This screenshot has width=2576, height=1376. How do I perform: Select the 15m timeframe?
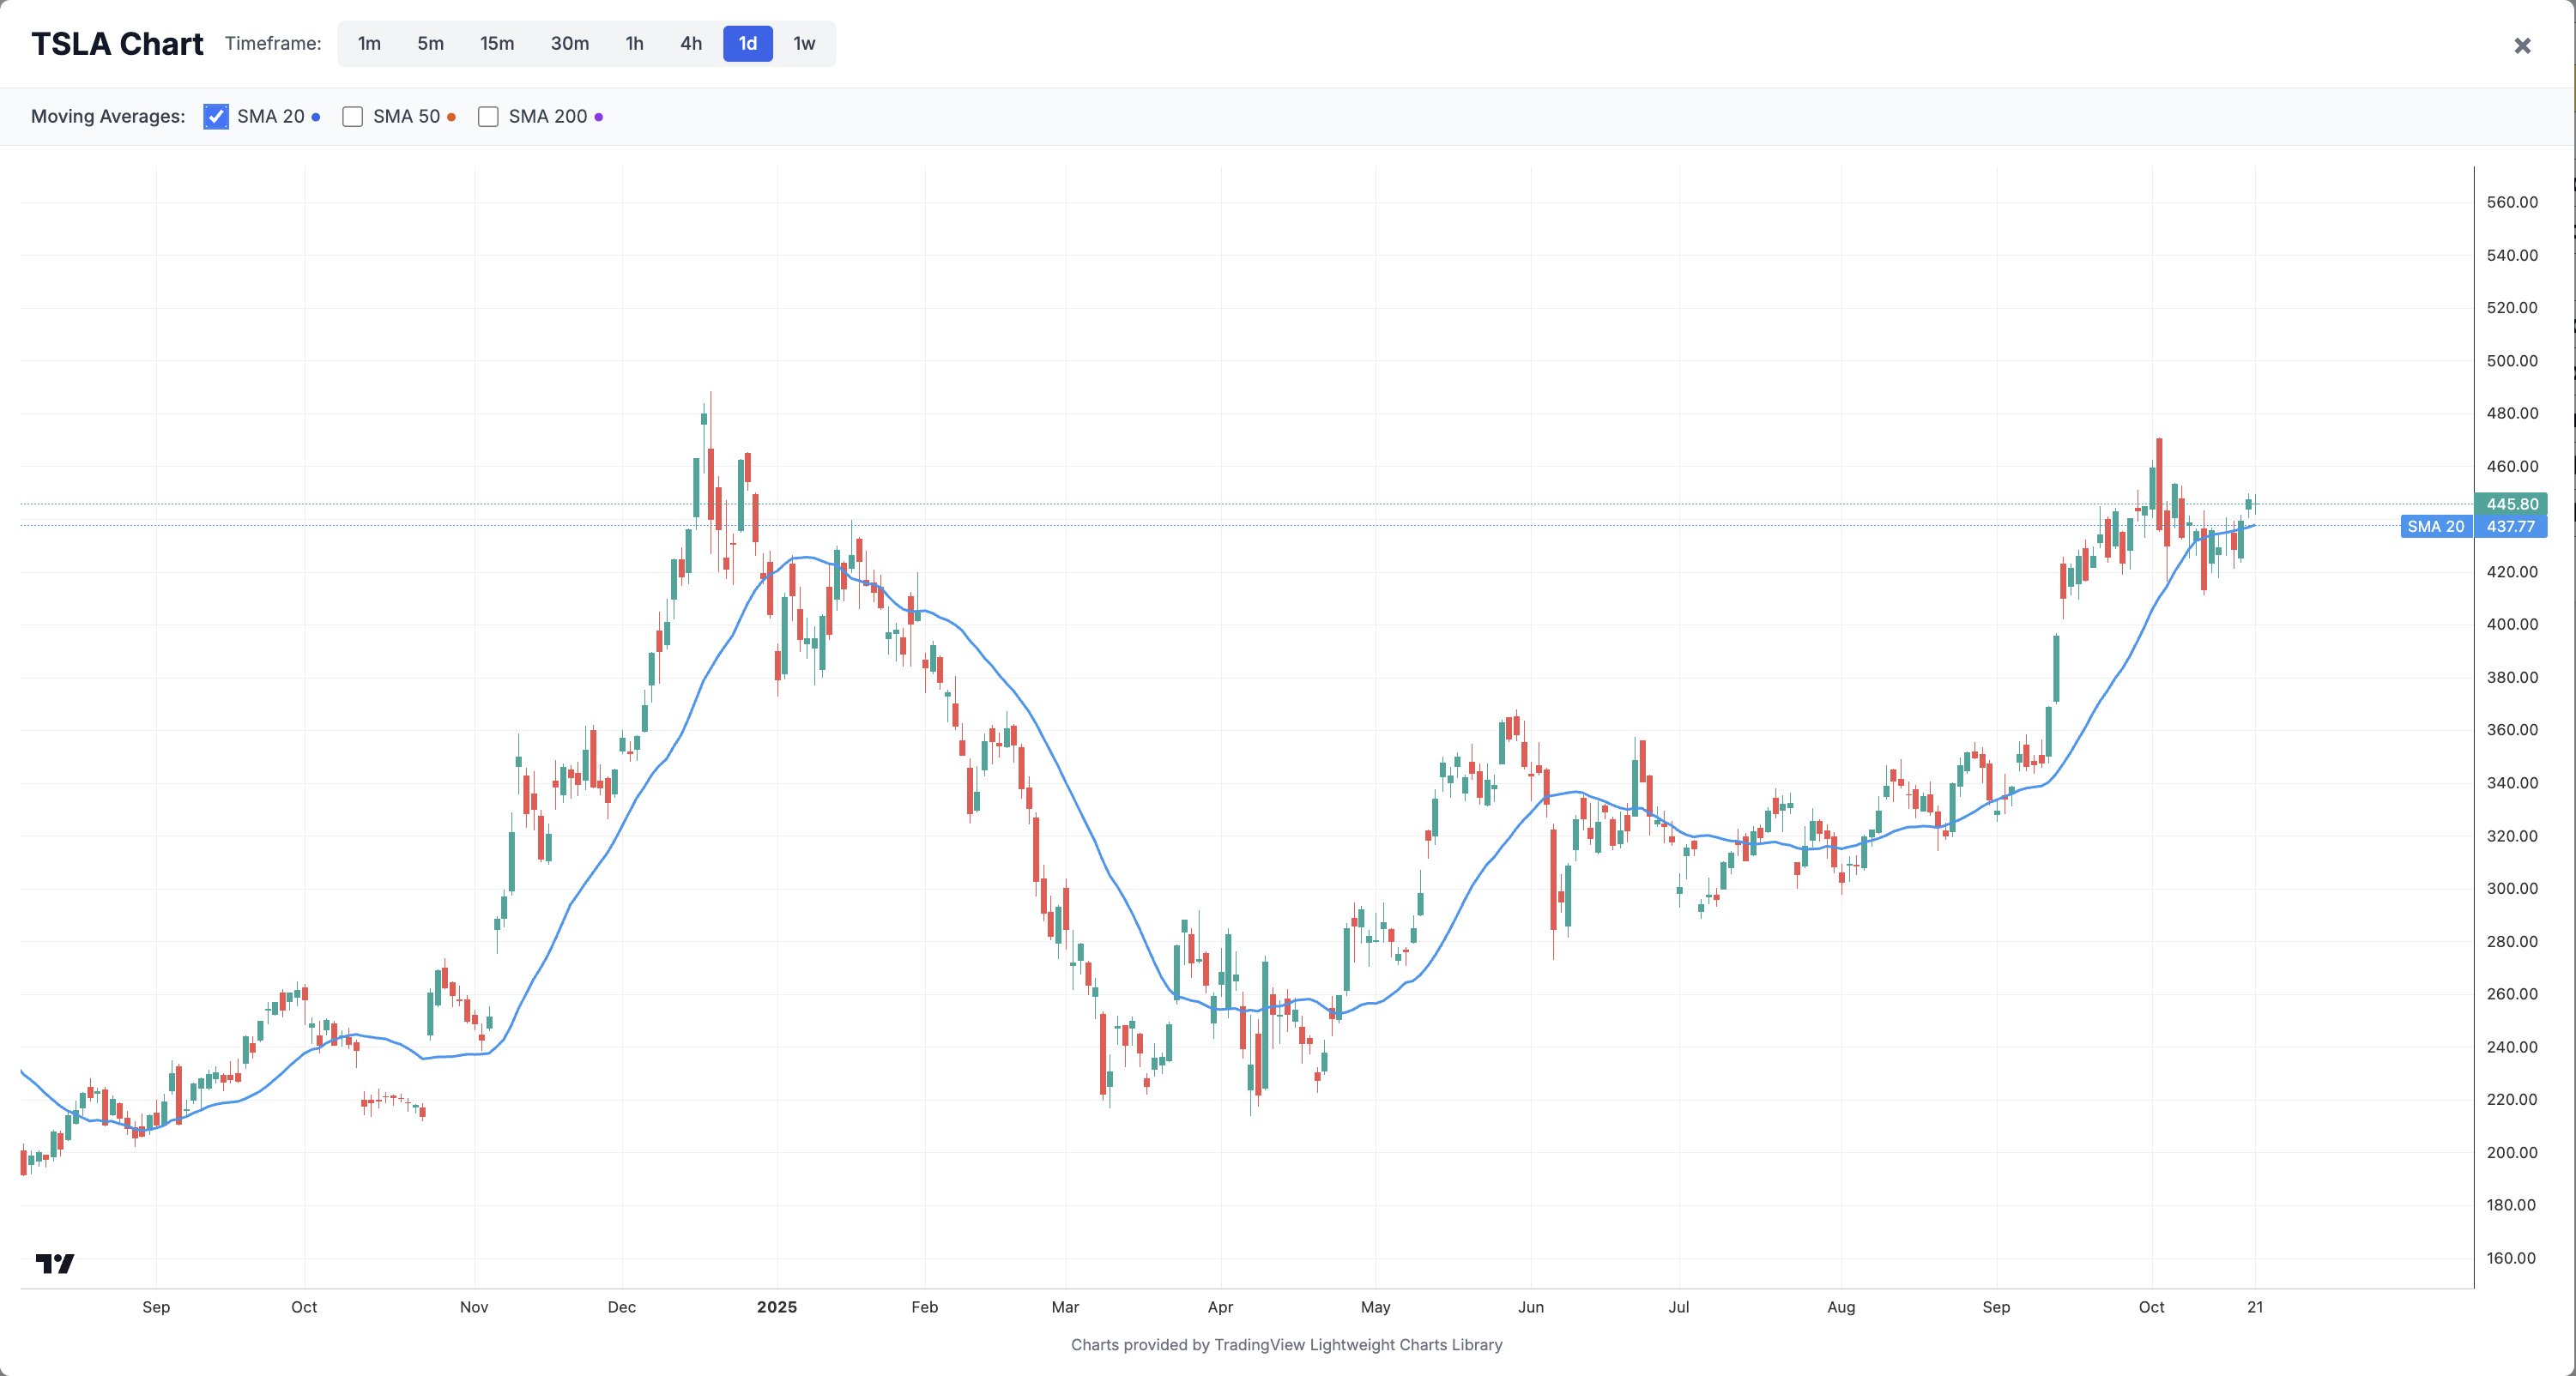point(496,44)
